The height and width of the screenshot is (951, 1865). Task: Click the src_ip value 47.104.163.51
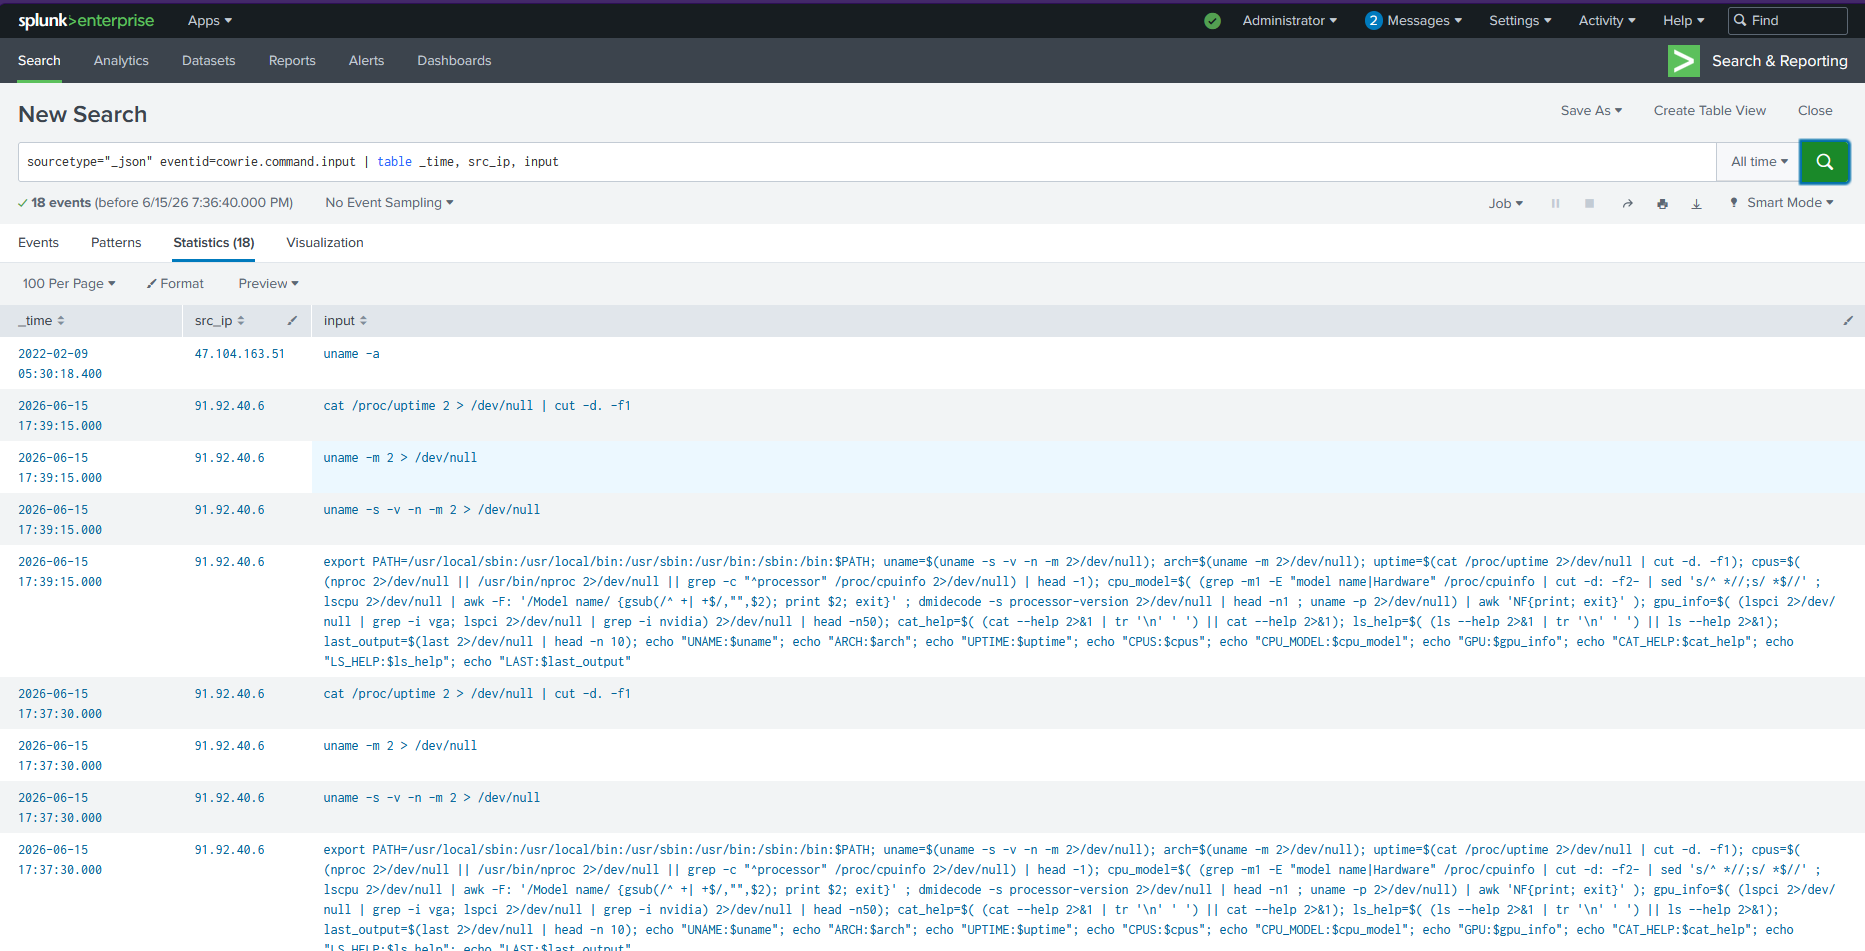(x=240, y=354)
